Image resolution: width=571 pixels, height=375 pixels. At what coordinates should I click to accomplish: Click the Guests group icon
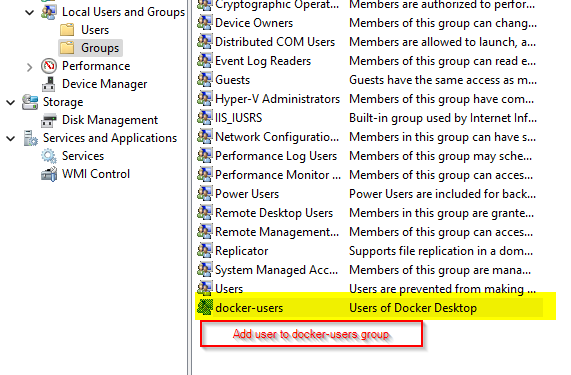[x=205, y=80]
